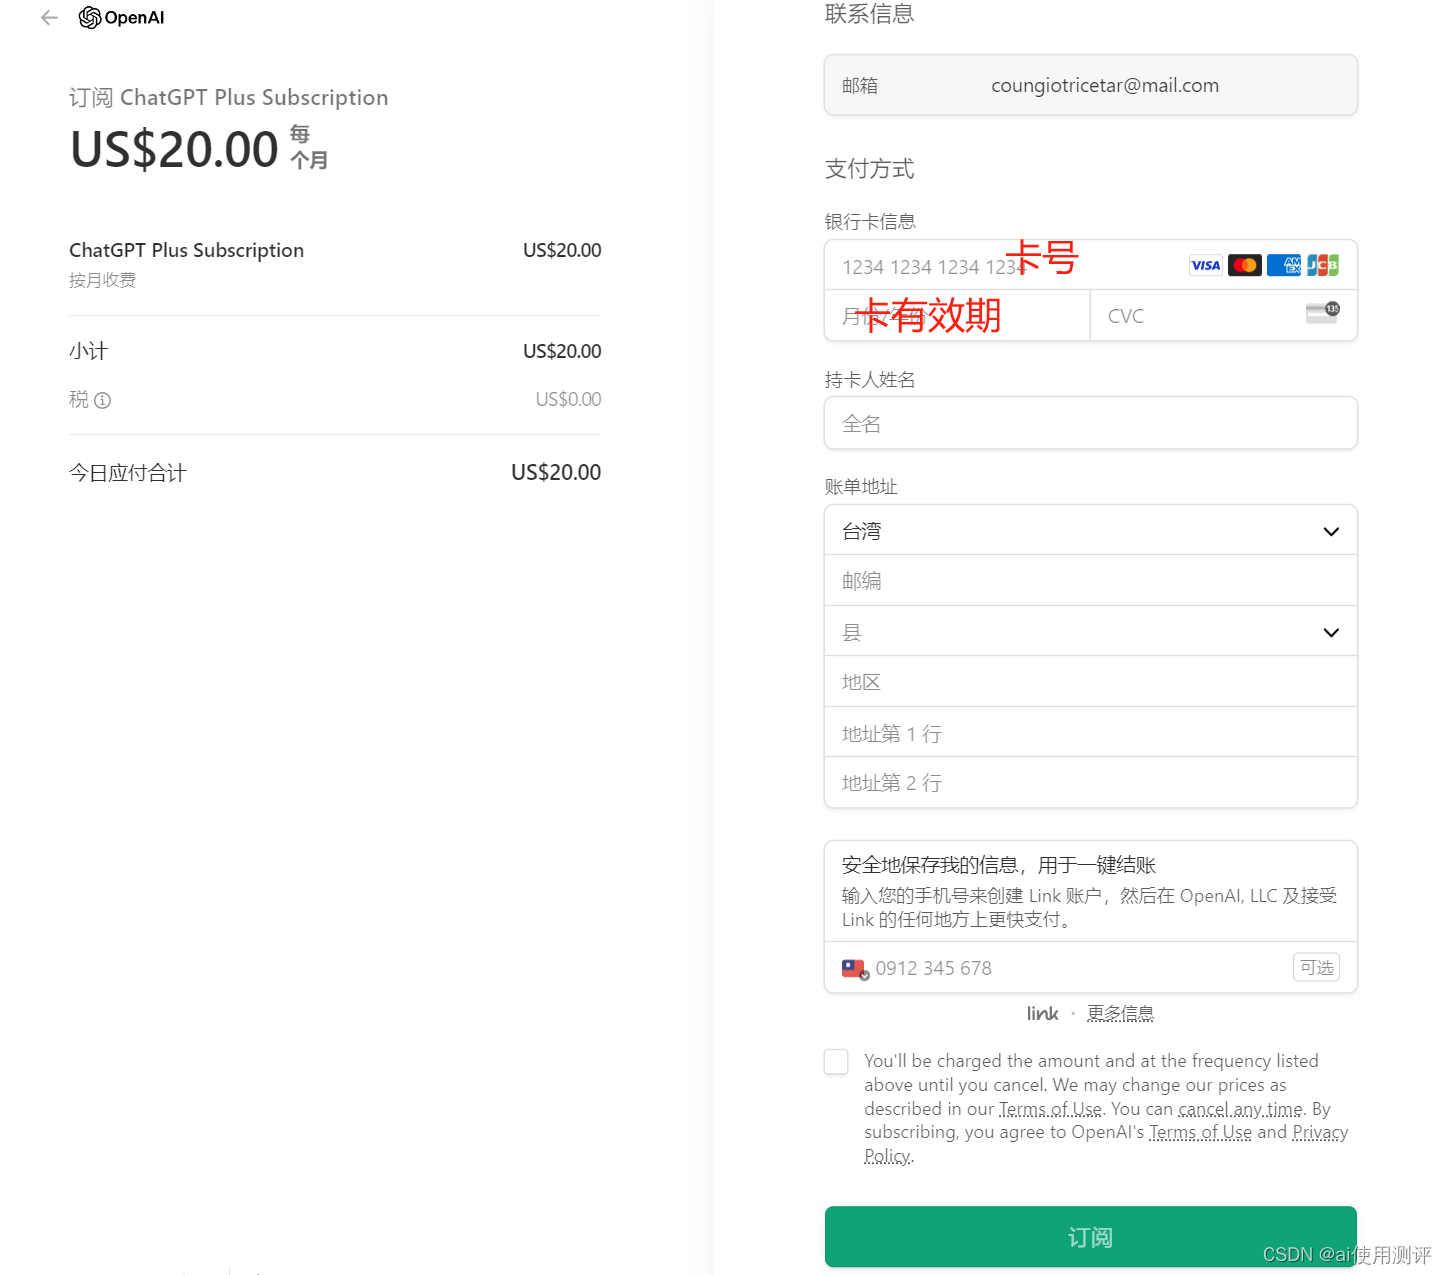This screenshot has height=1275, width=1447.
Task: Click the US$0.00 tax amount
Action: click(x=568, y=399)
